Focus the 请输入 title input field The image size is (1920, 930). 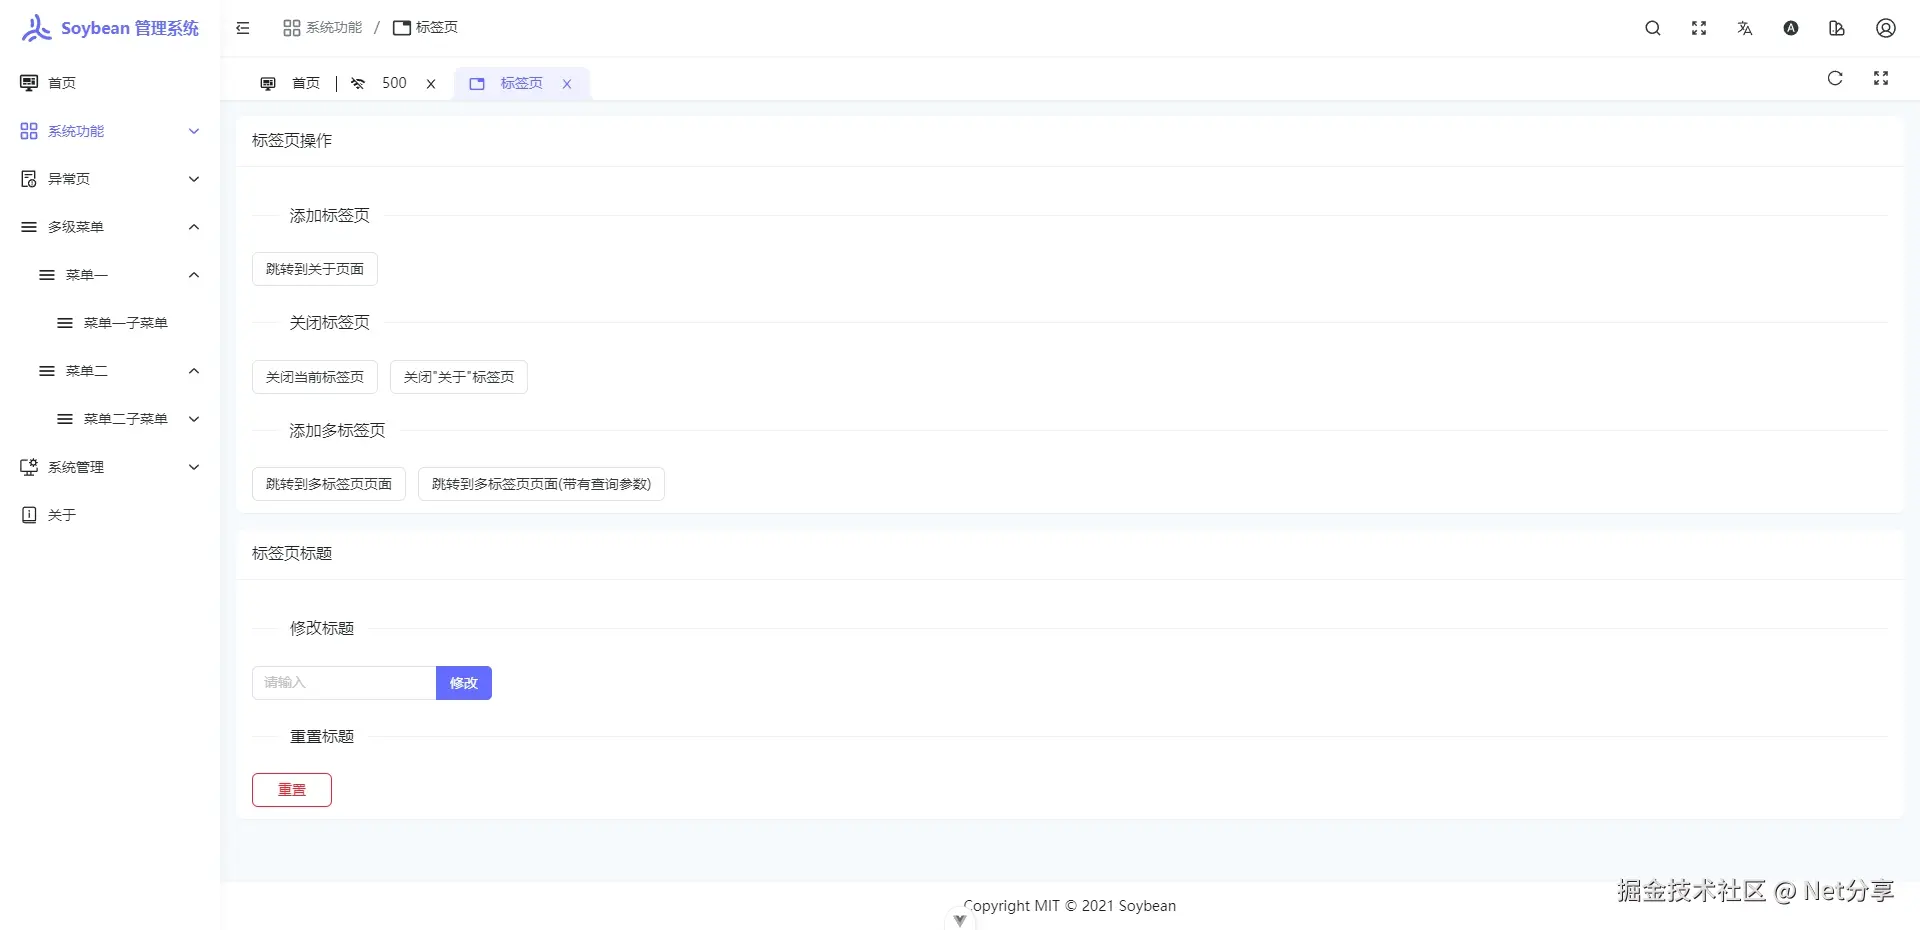pos(344,683)
